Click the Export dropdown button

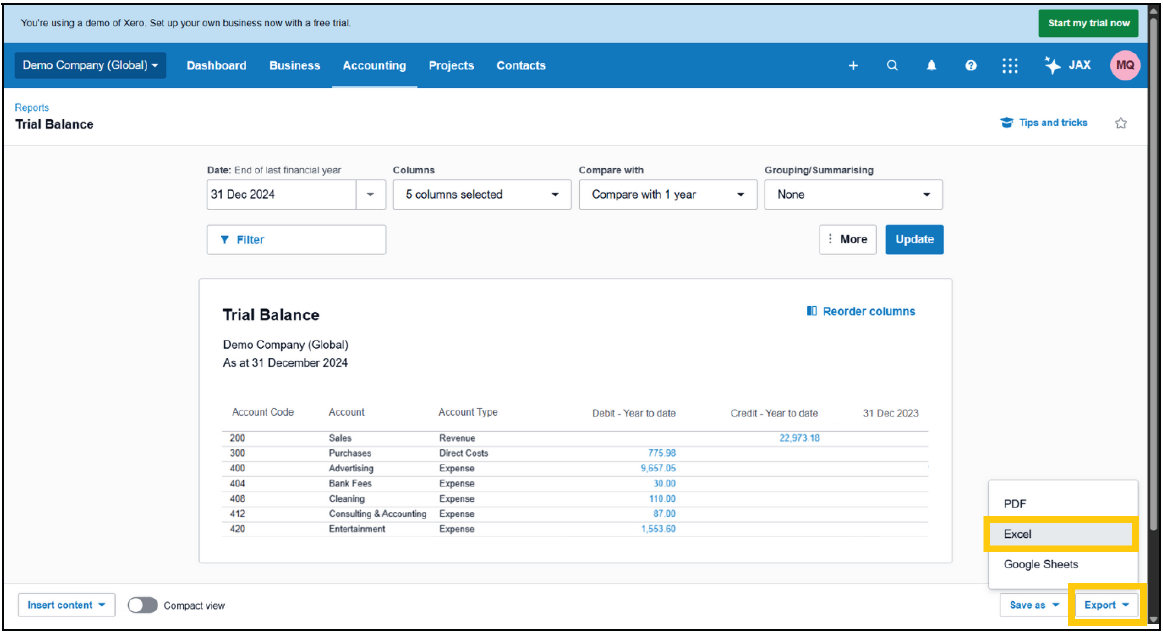coord(1106,605)
